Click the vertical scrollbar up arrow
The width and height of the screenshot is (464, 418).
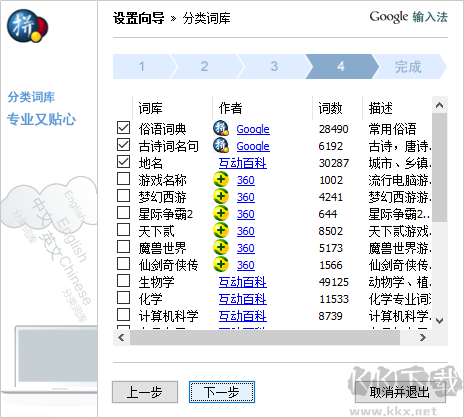coord(439,105)
